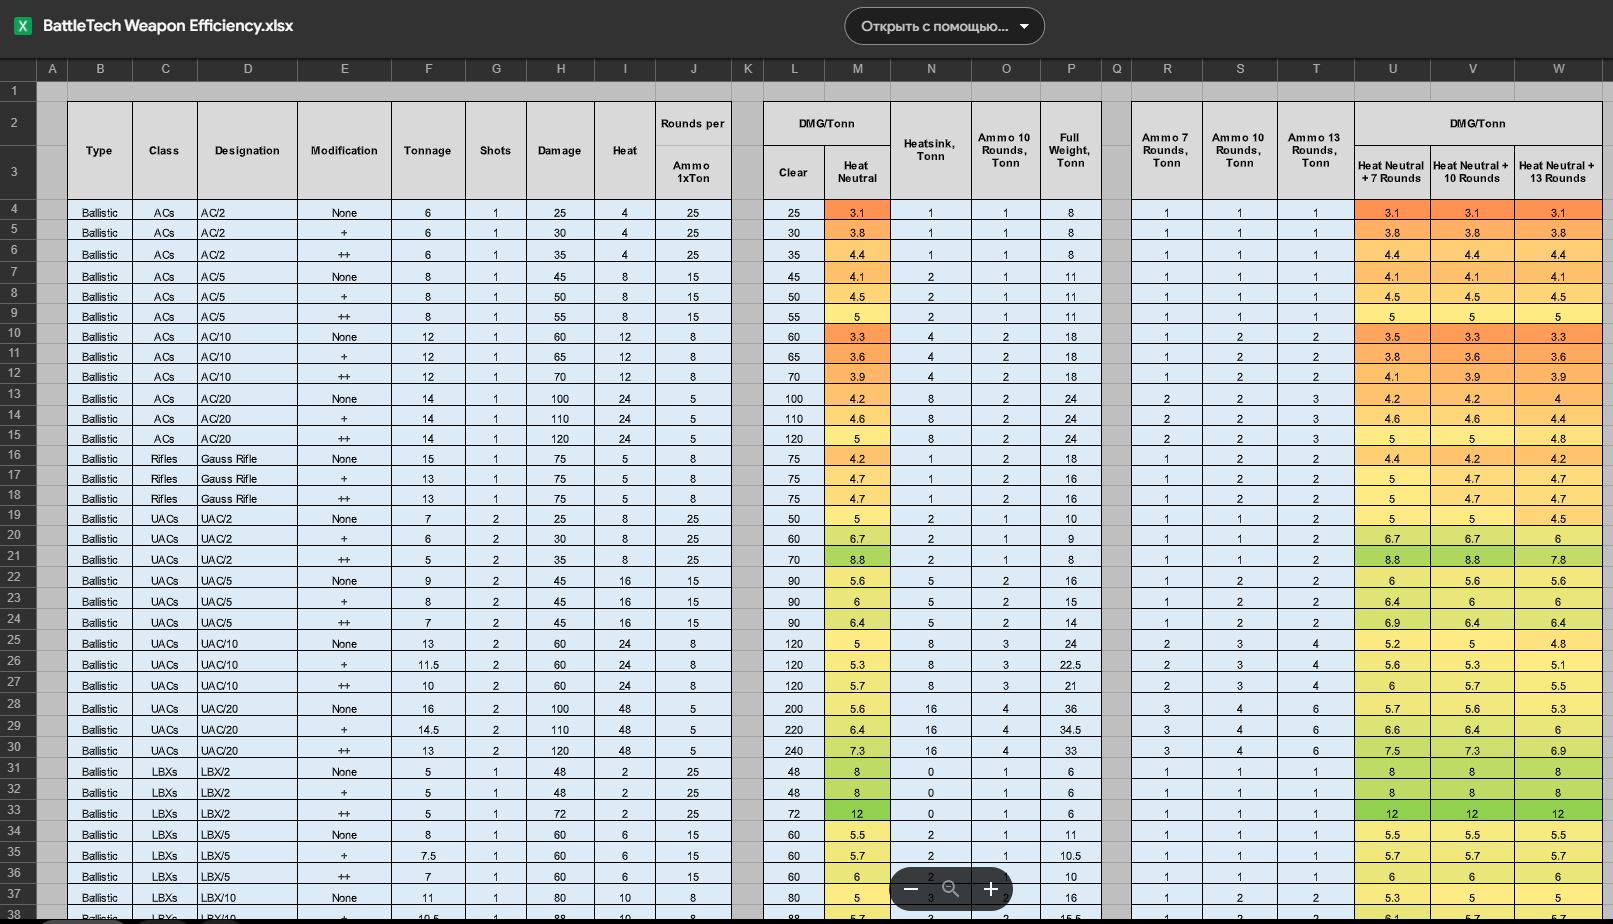Click the Tonnage header cell
1613x924 pixels.
tap(428, 150)
